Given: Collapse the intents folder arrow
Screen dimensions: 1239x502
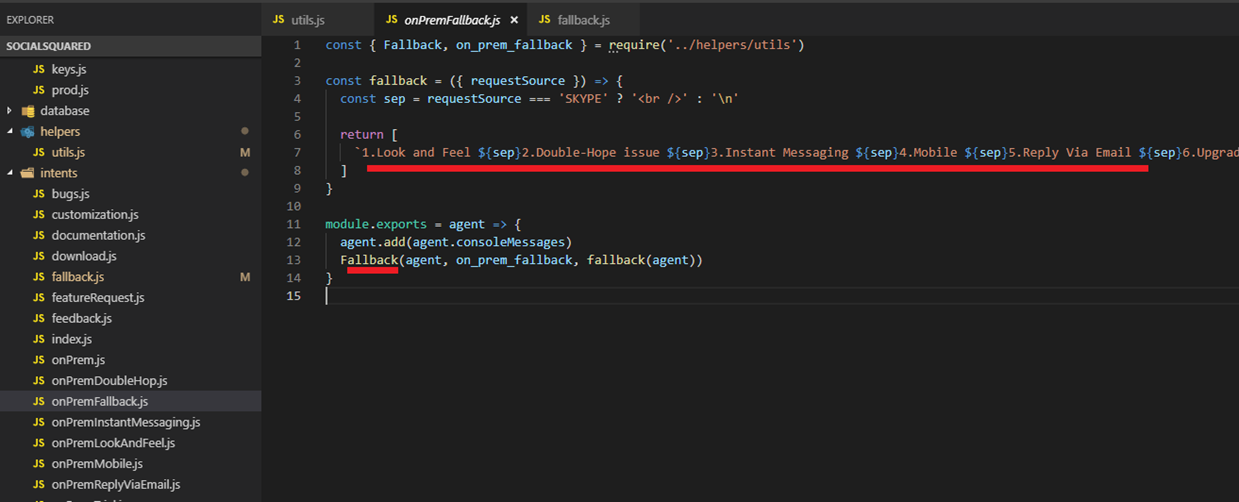Looking at the screenshot, I should click(x=10, y=173).
